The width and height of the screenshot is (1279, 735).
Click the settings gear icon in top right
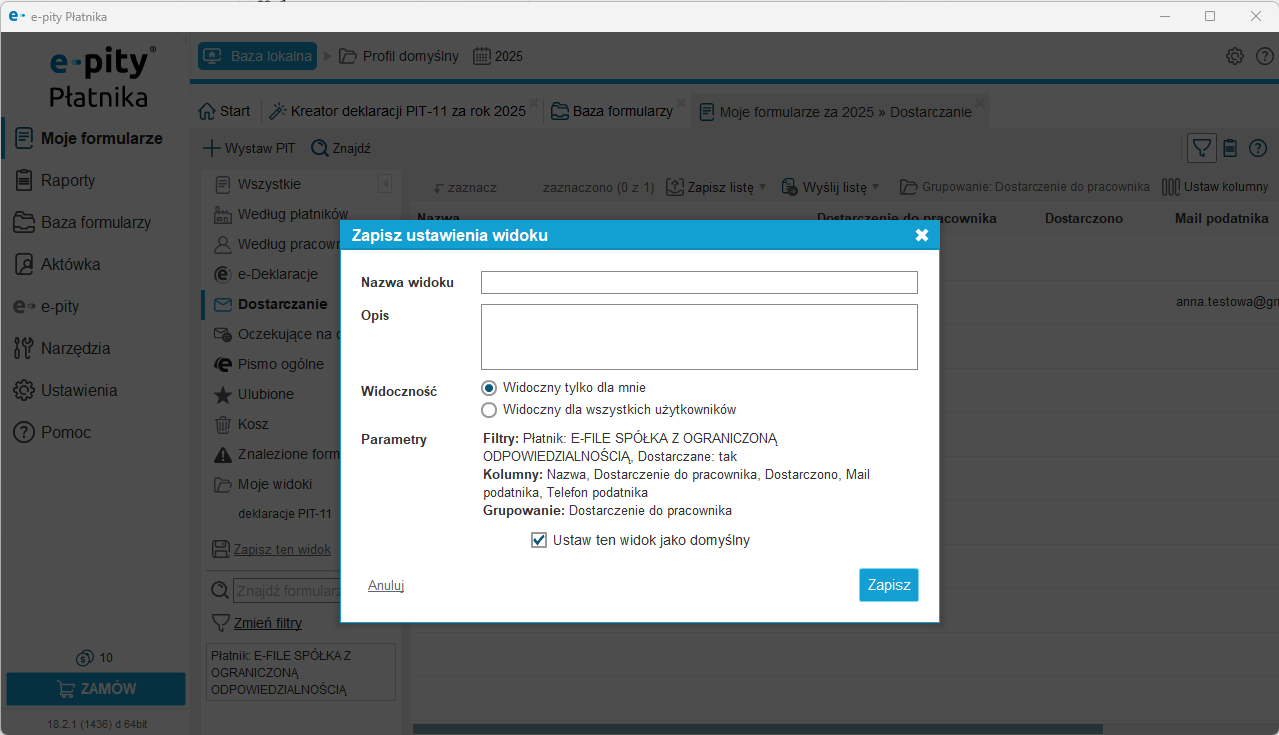click(1235, 56)
